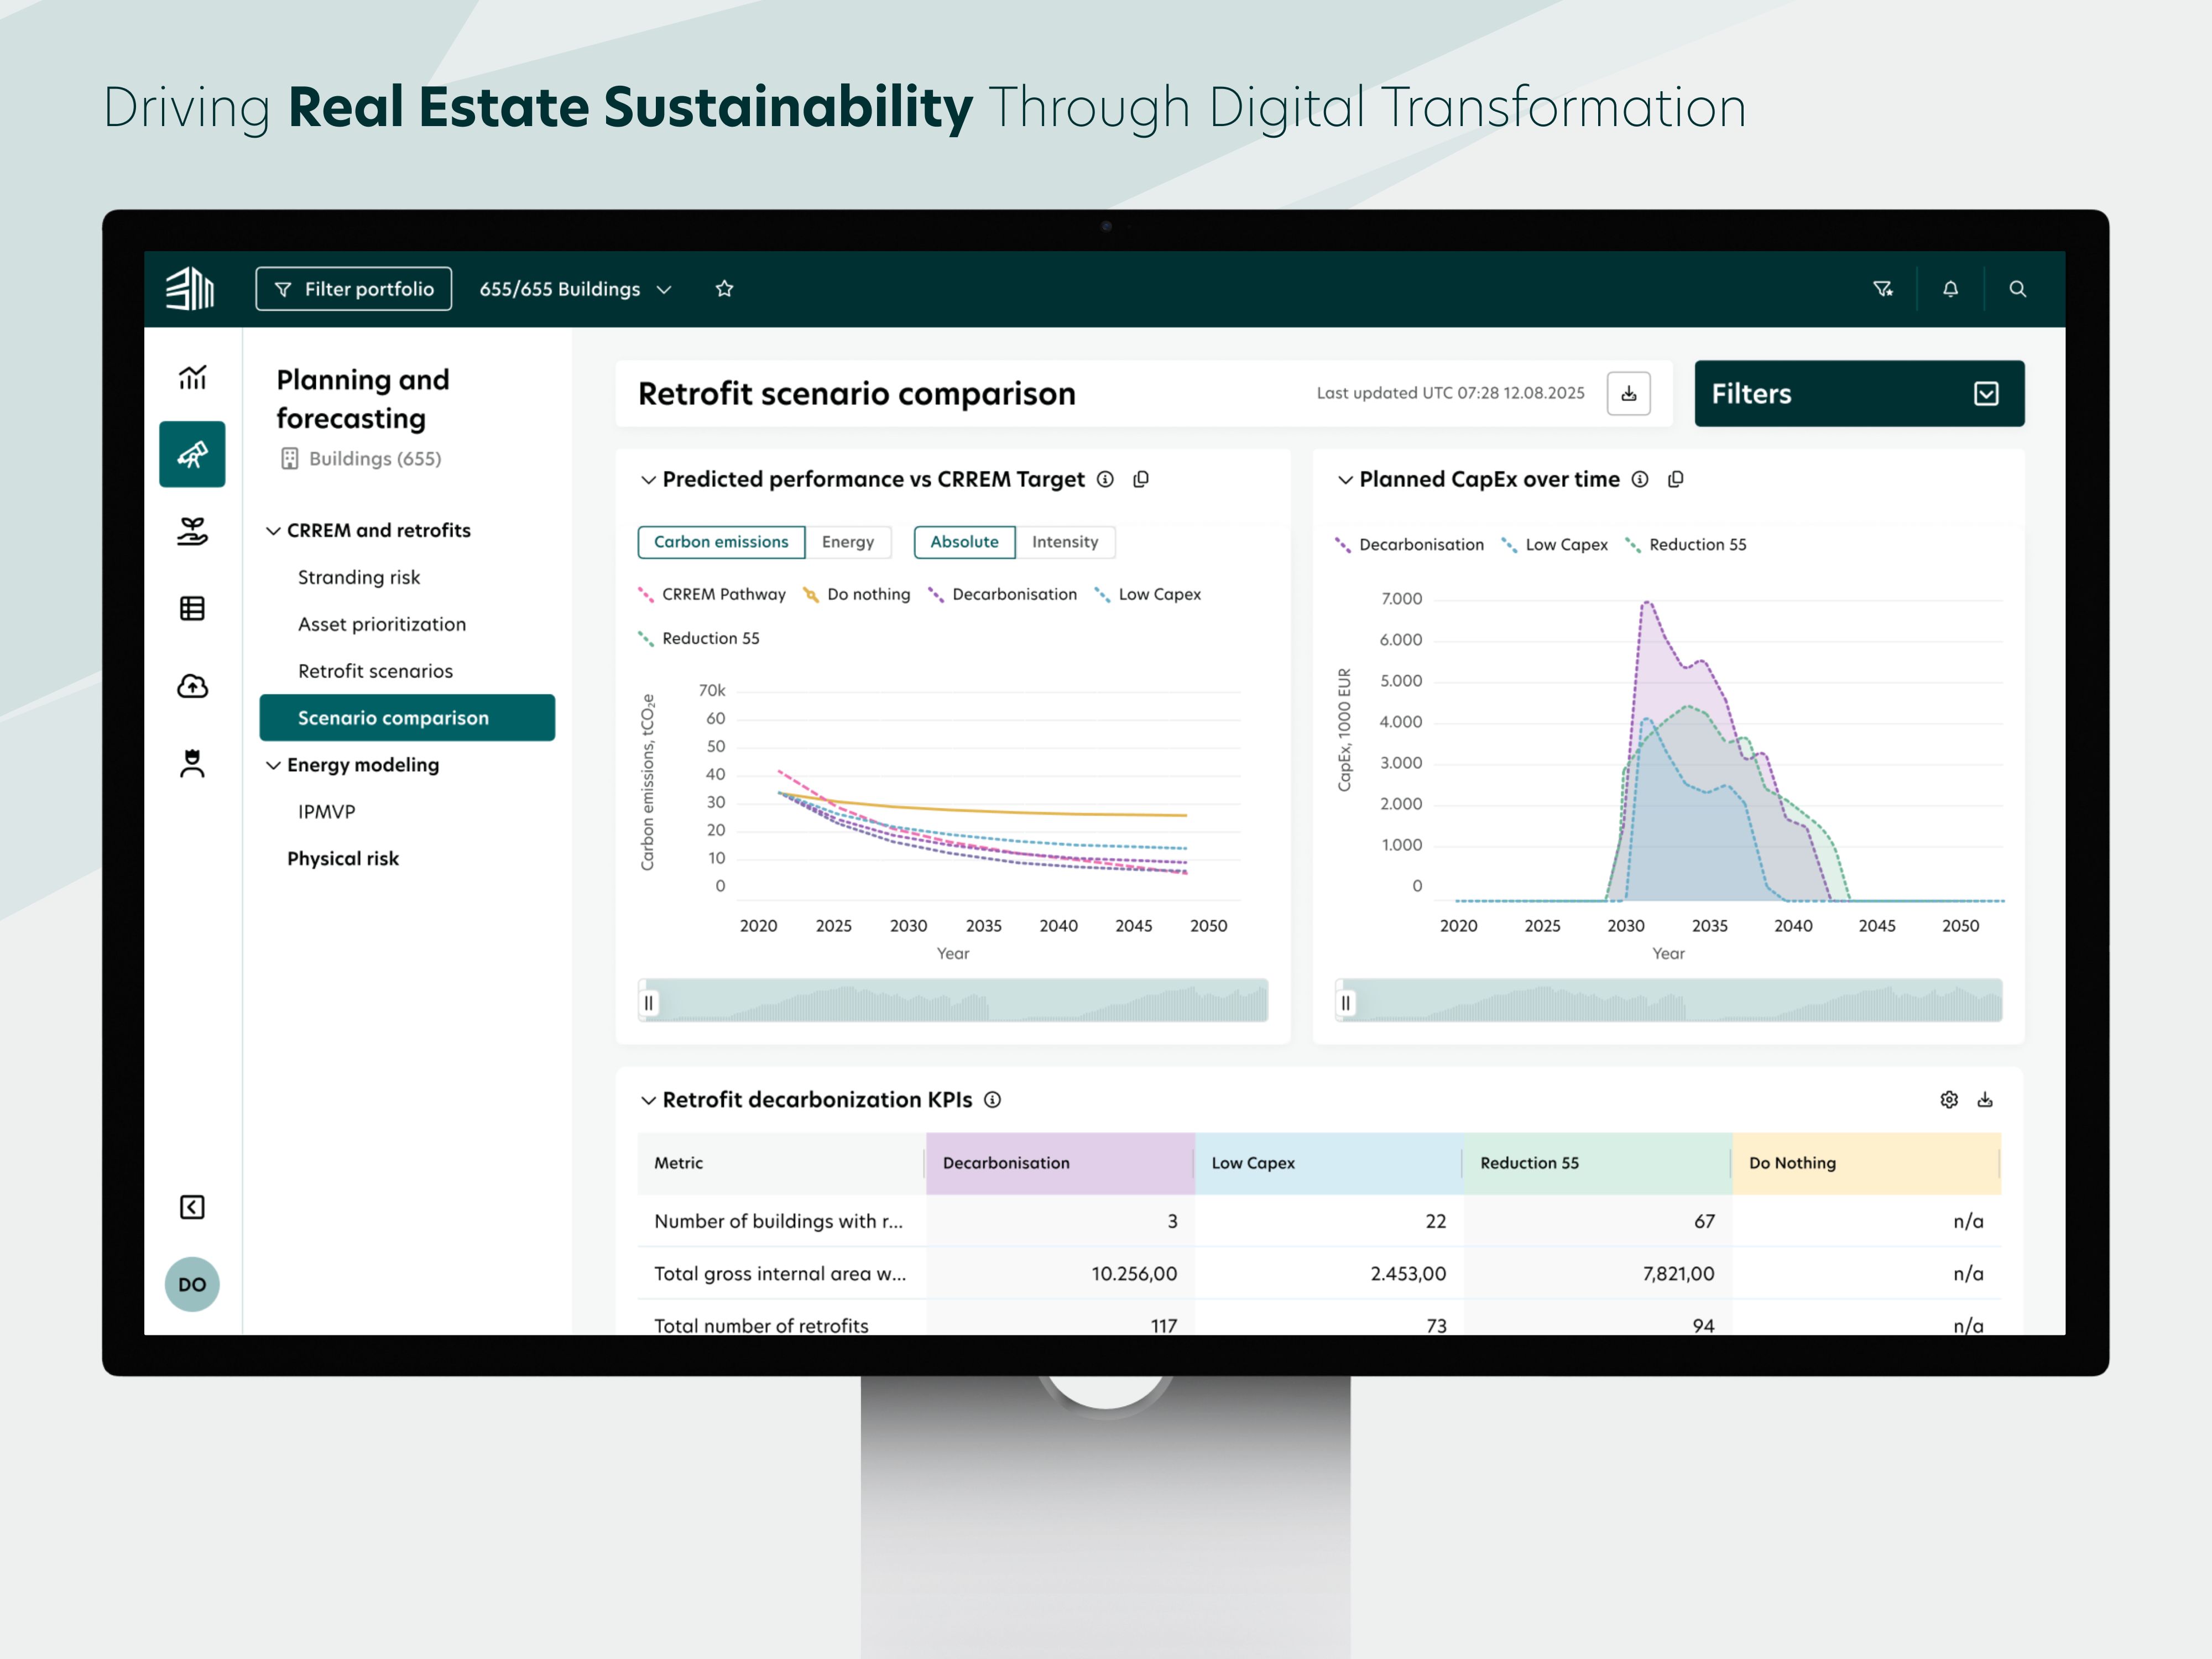Switch chart to Intensity mode
This screenshot has height=1659, width=2212.
click(1064, 542)
